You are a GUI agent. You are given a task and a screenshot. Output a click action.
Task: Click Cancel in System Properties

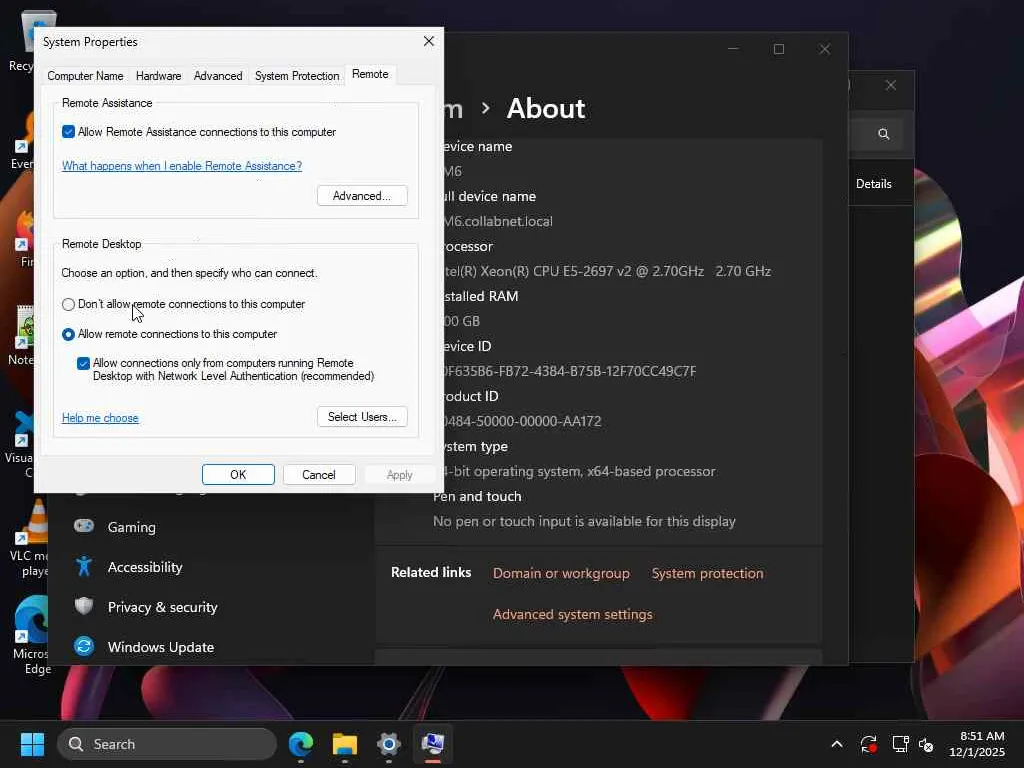pos(319,475)
